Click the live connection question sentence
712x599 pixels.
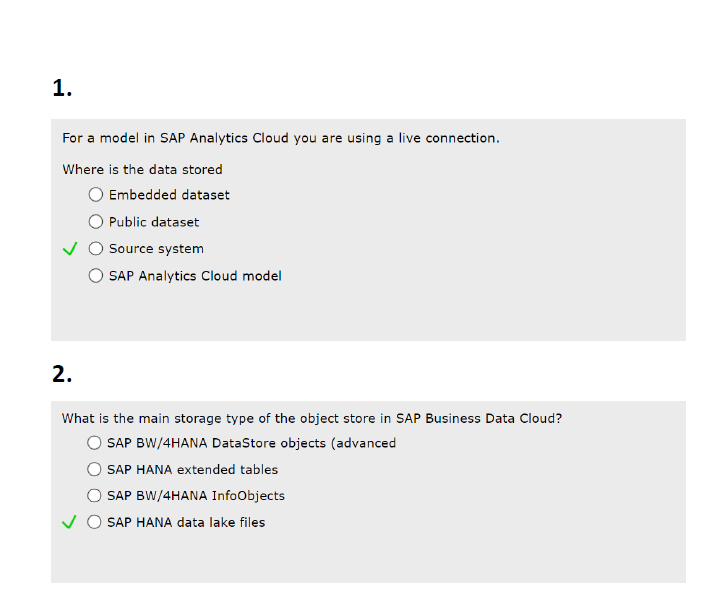click(x=280, y=138)
